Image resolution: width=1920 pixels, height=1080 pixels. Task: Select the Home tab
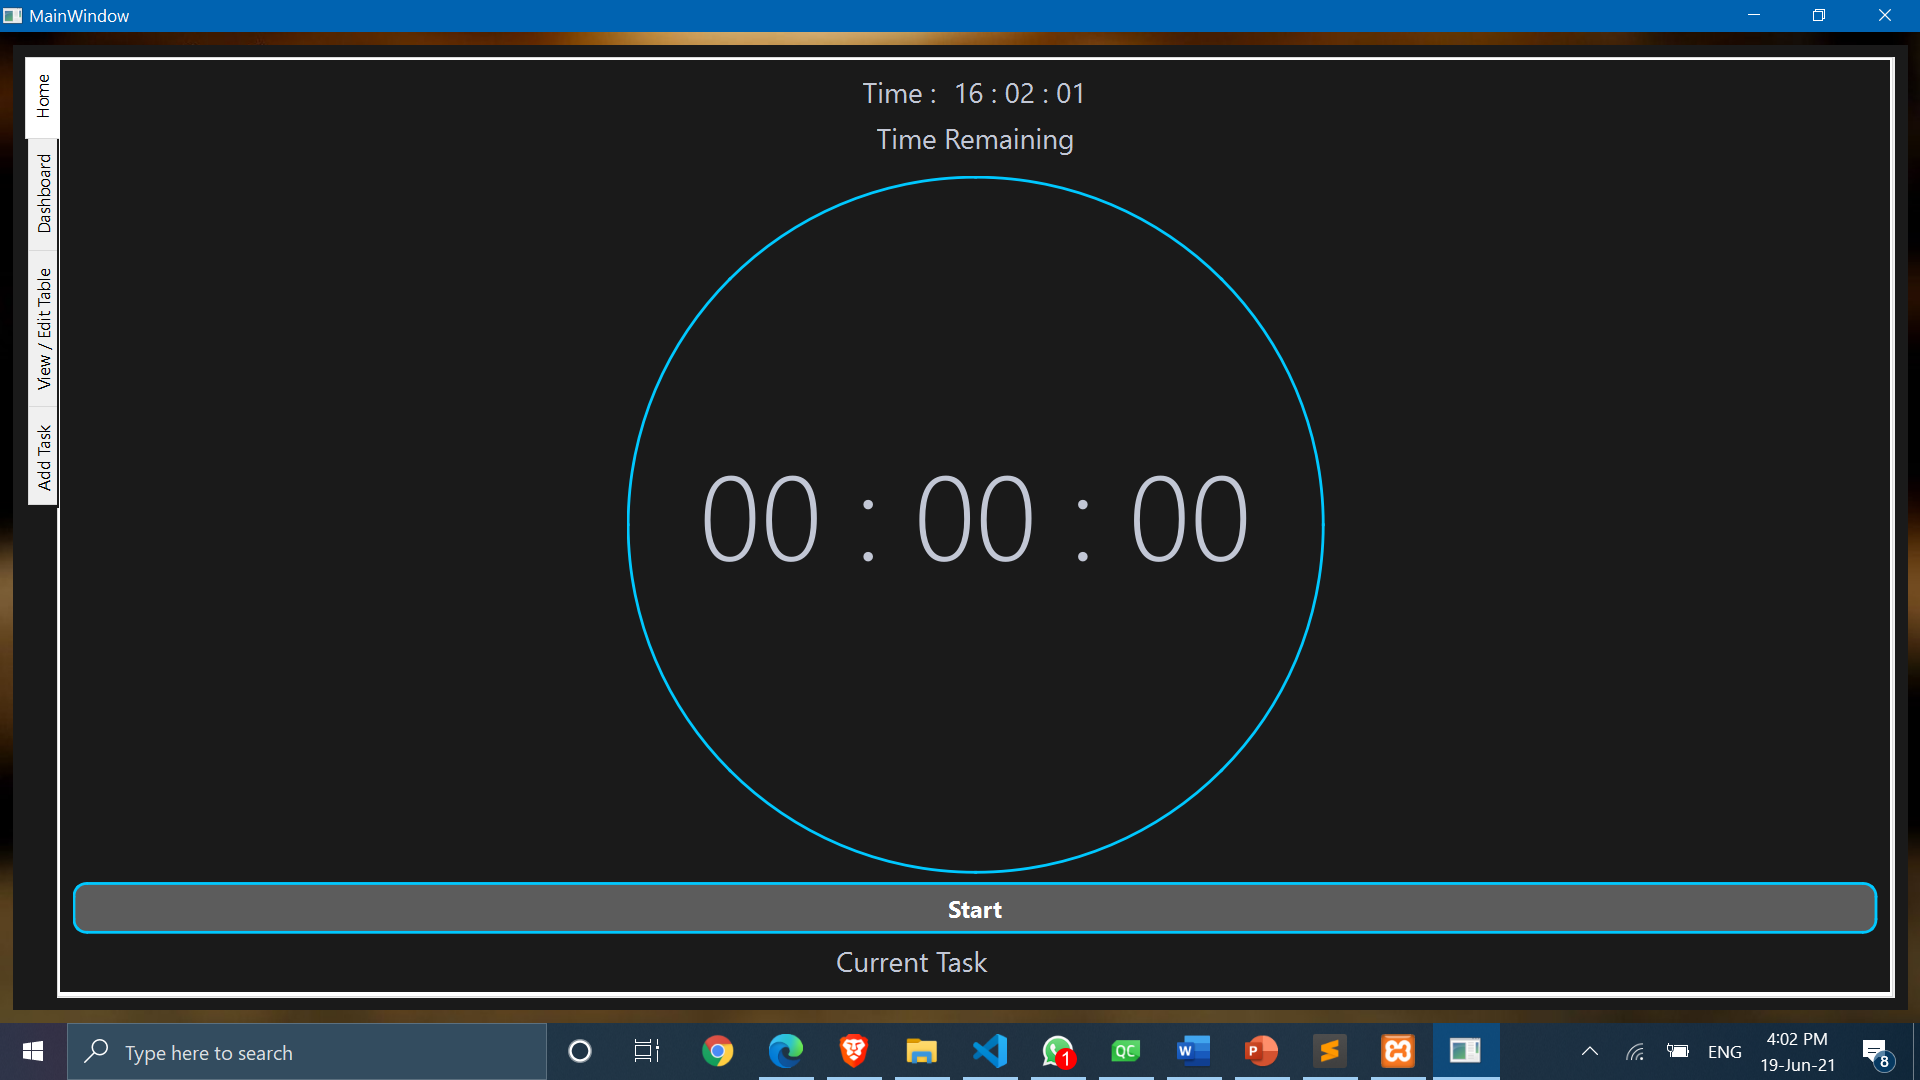(x=42, y=96)
